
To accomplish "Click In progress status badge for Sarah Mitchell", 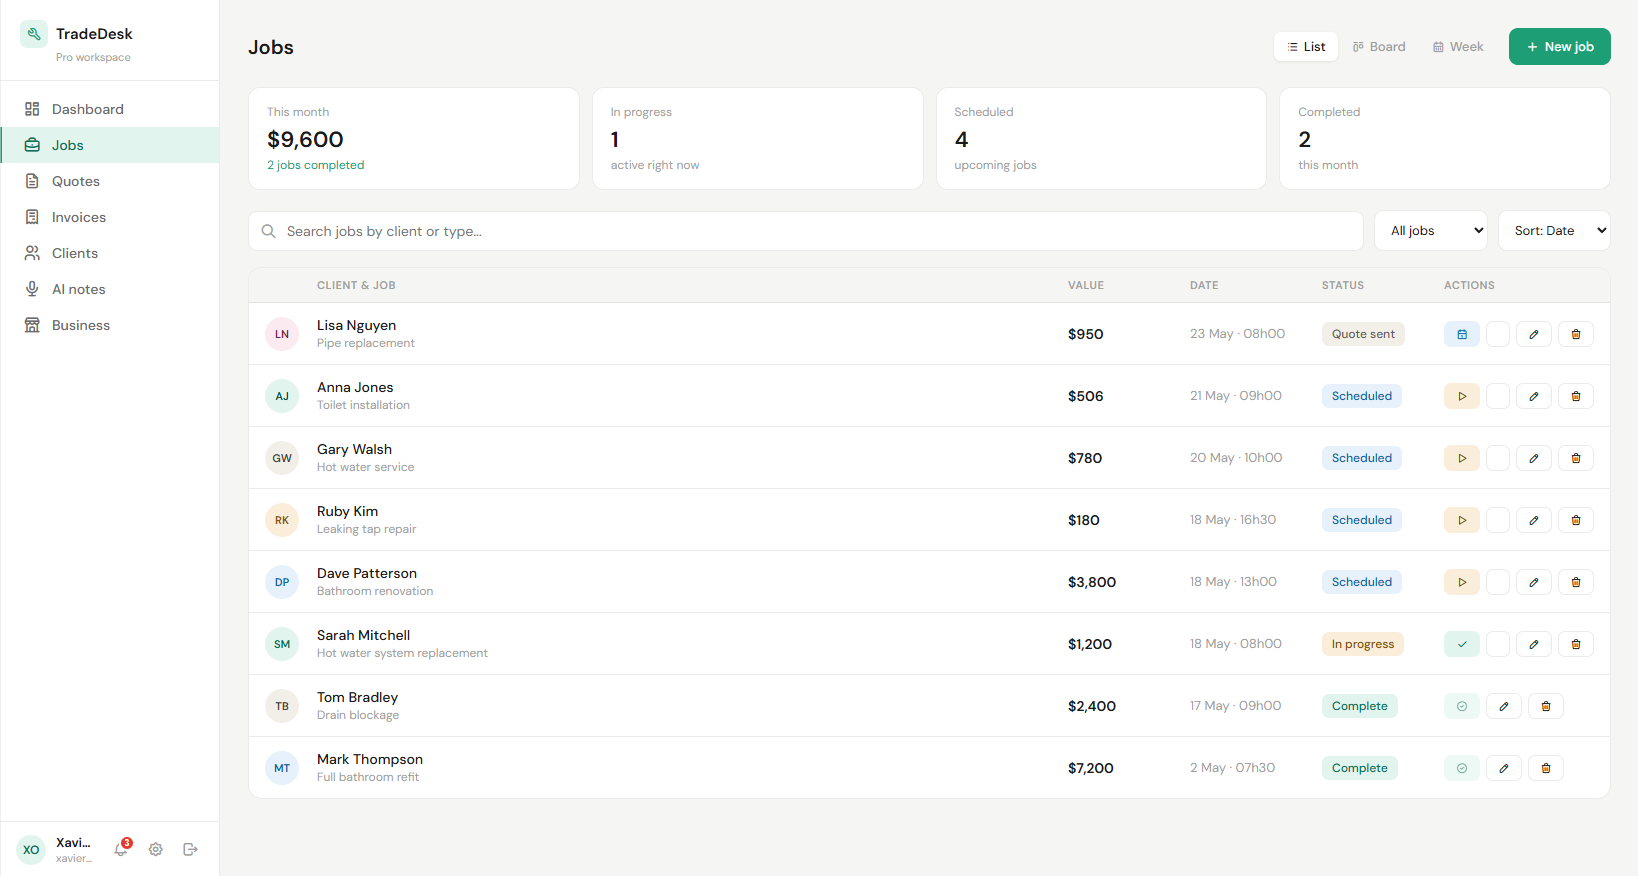I will point(1362,644).
